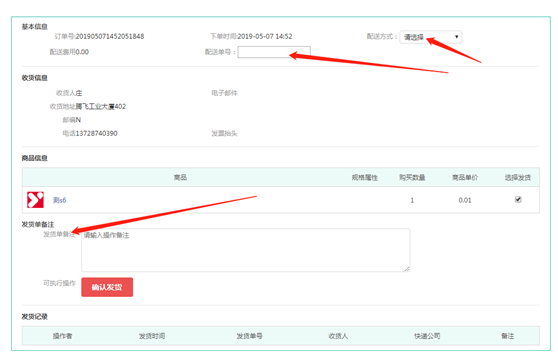This screenshot has width=558, height=363.
Task: Open the 配送方式 请选择 dropdown
Action: pos(431,37)
